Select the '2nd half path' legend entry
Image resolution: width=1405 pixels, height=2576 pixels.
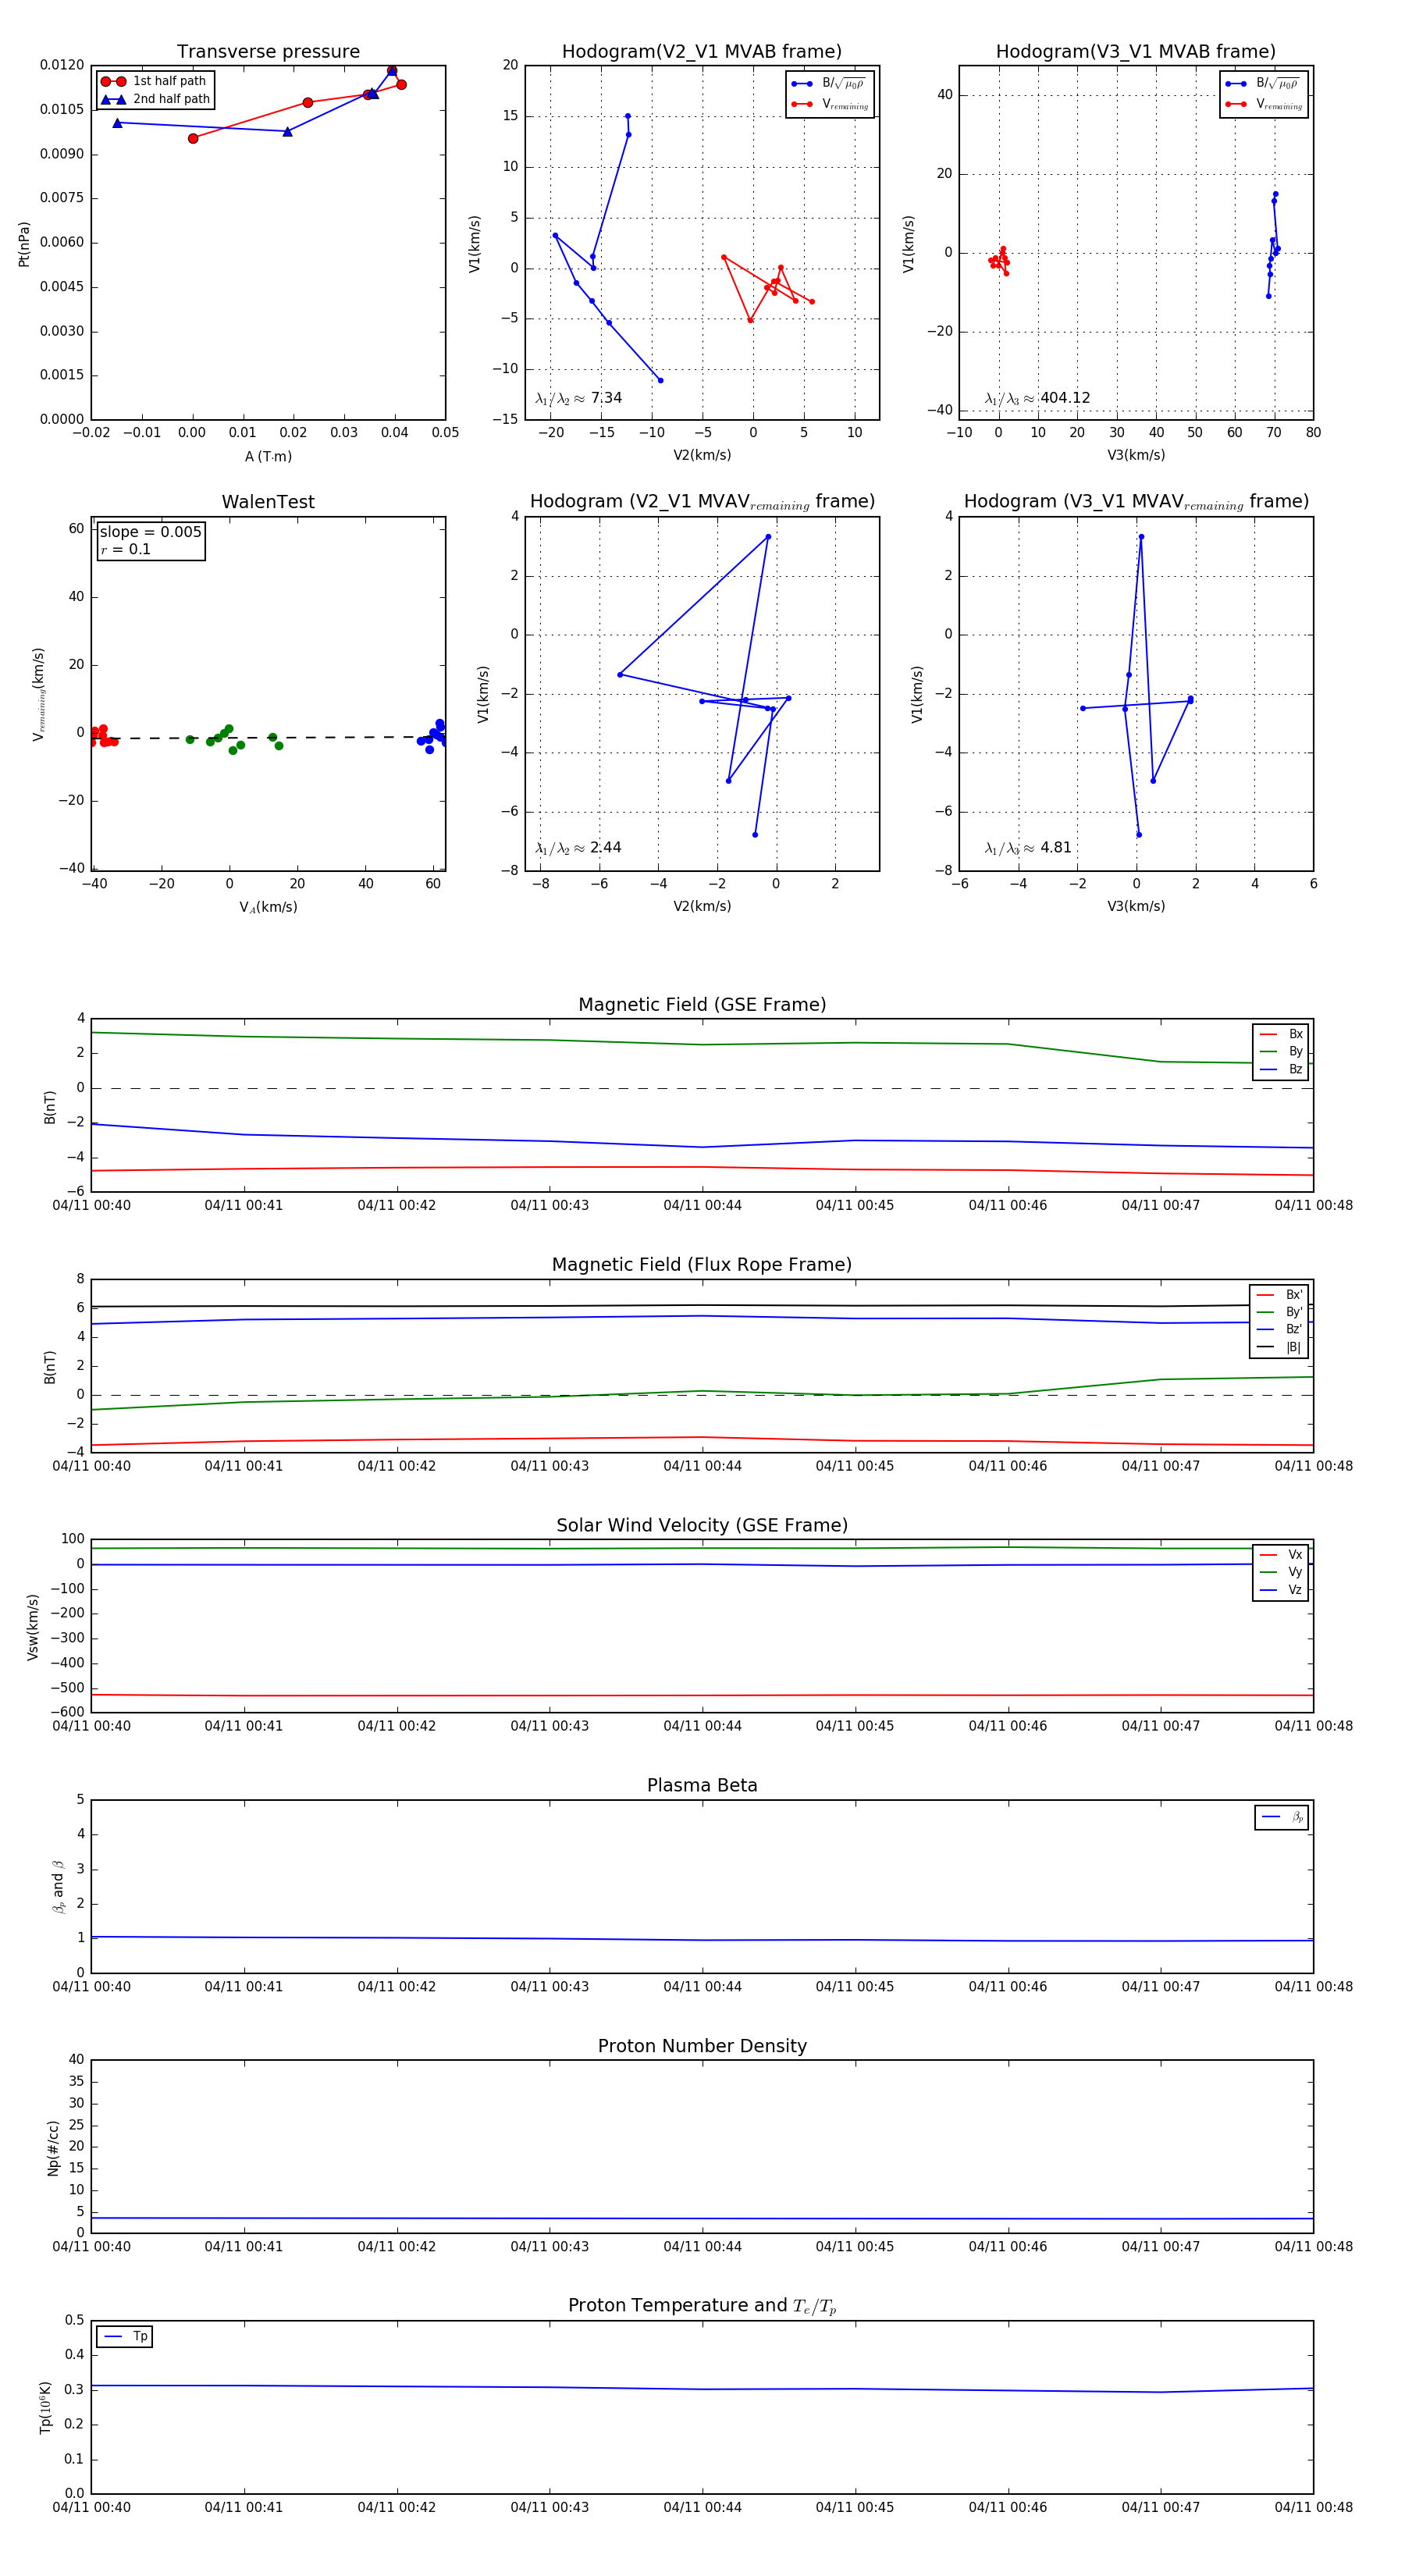(155, 99)
